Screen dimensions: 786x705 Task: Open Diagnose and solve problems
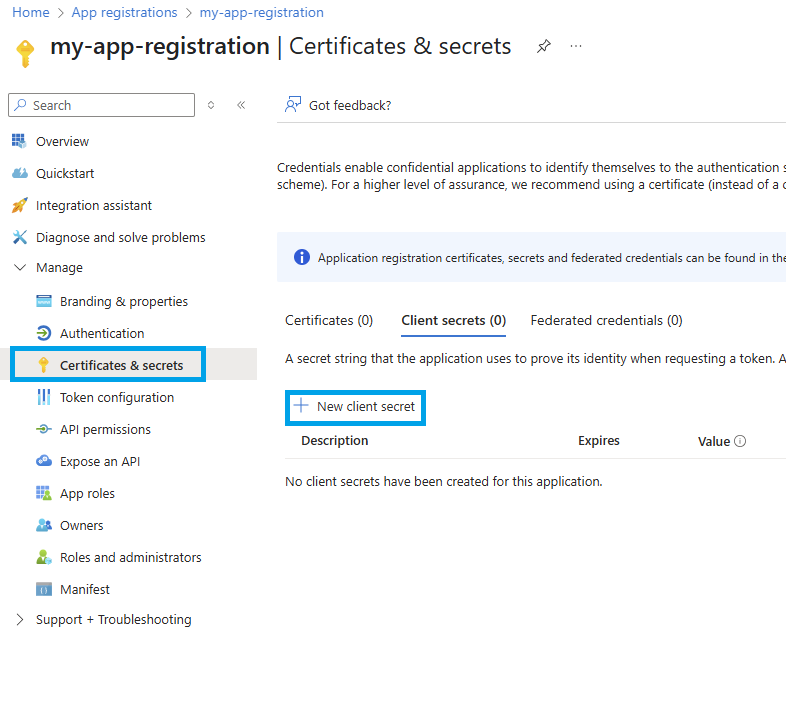[x=121, y=237]
